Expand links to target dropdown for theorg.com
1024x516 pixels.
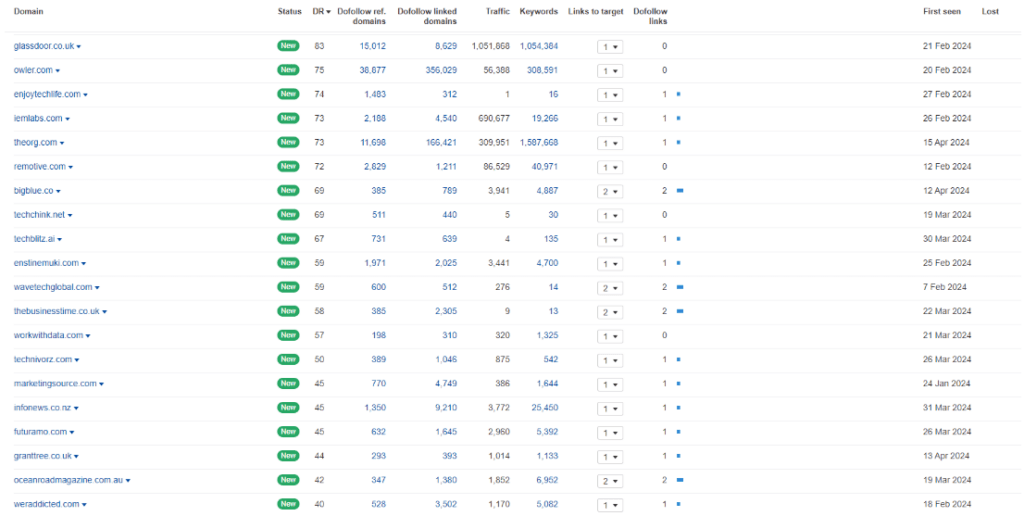coord(610,144)
